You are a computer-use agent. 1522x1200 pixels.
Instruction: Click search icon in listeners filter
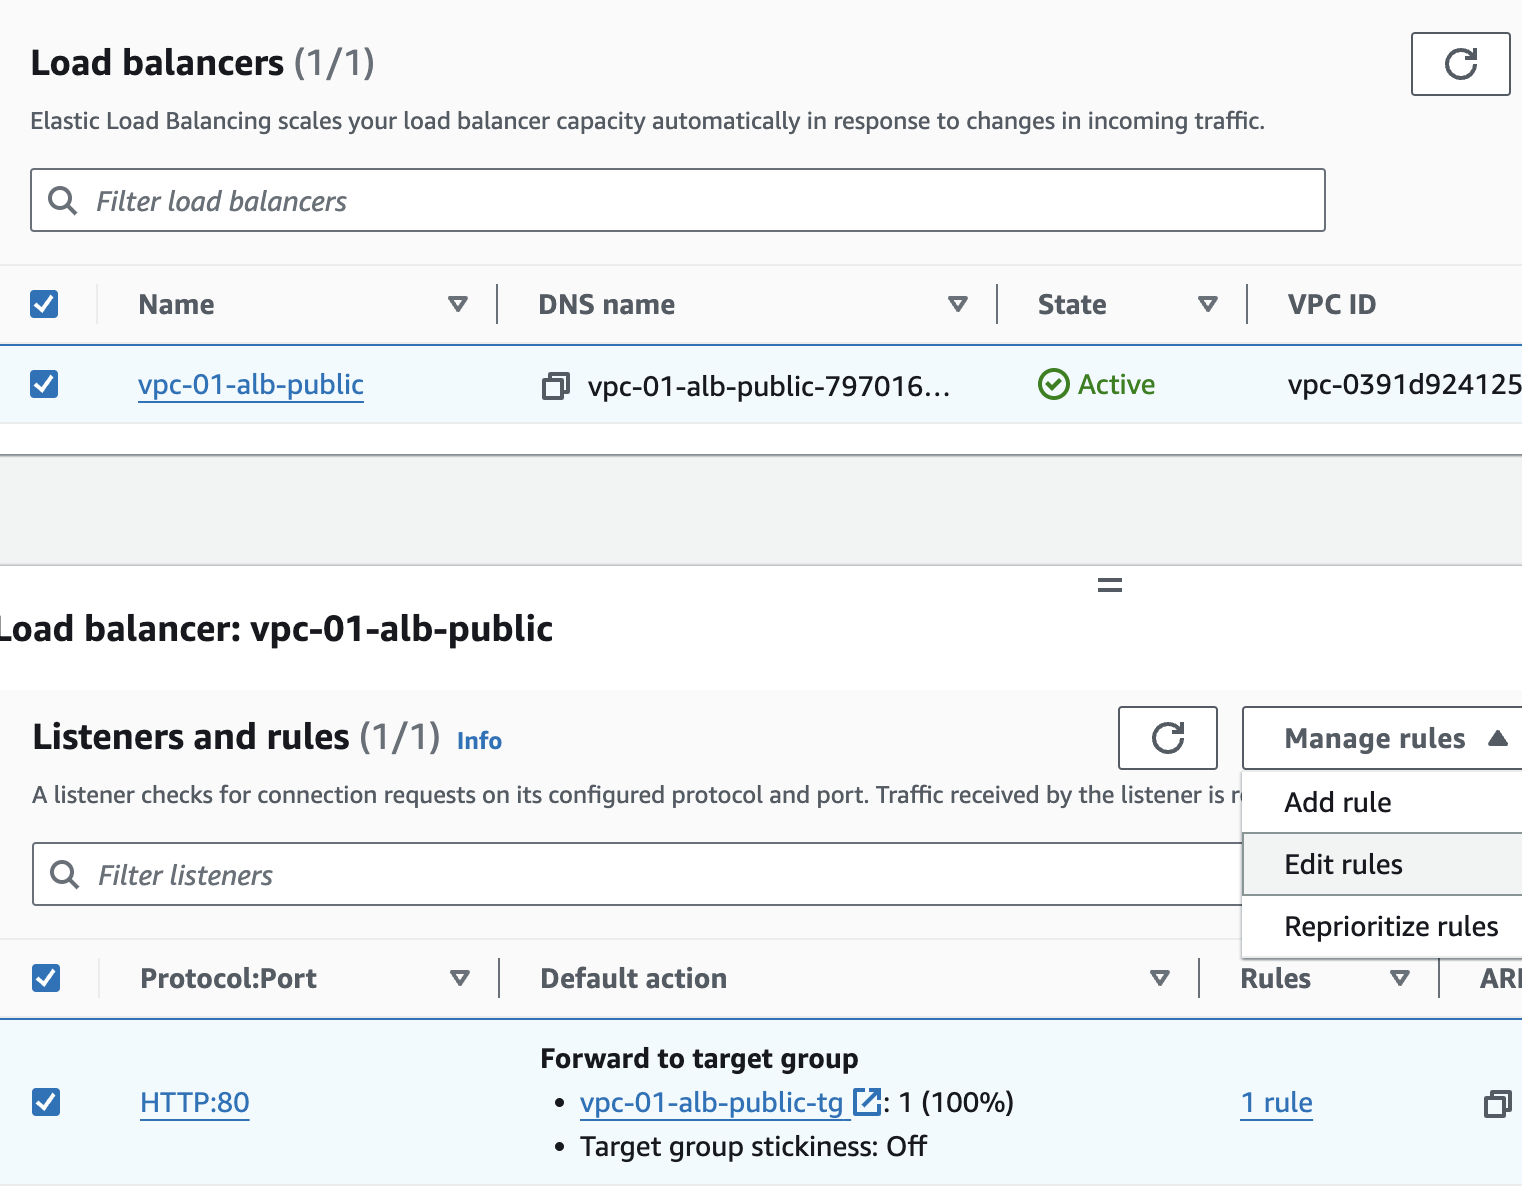pyautogui.click(x=65, y=875)
